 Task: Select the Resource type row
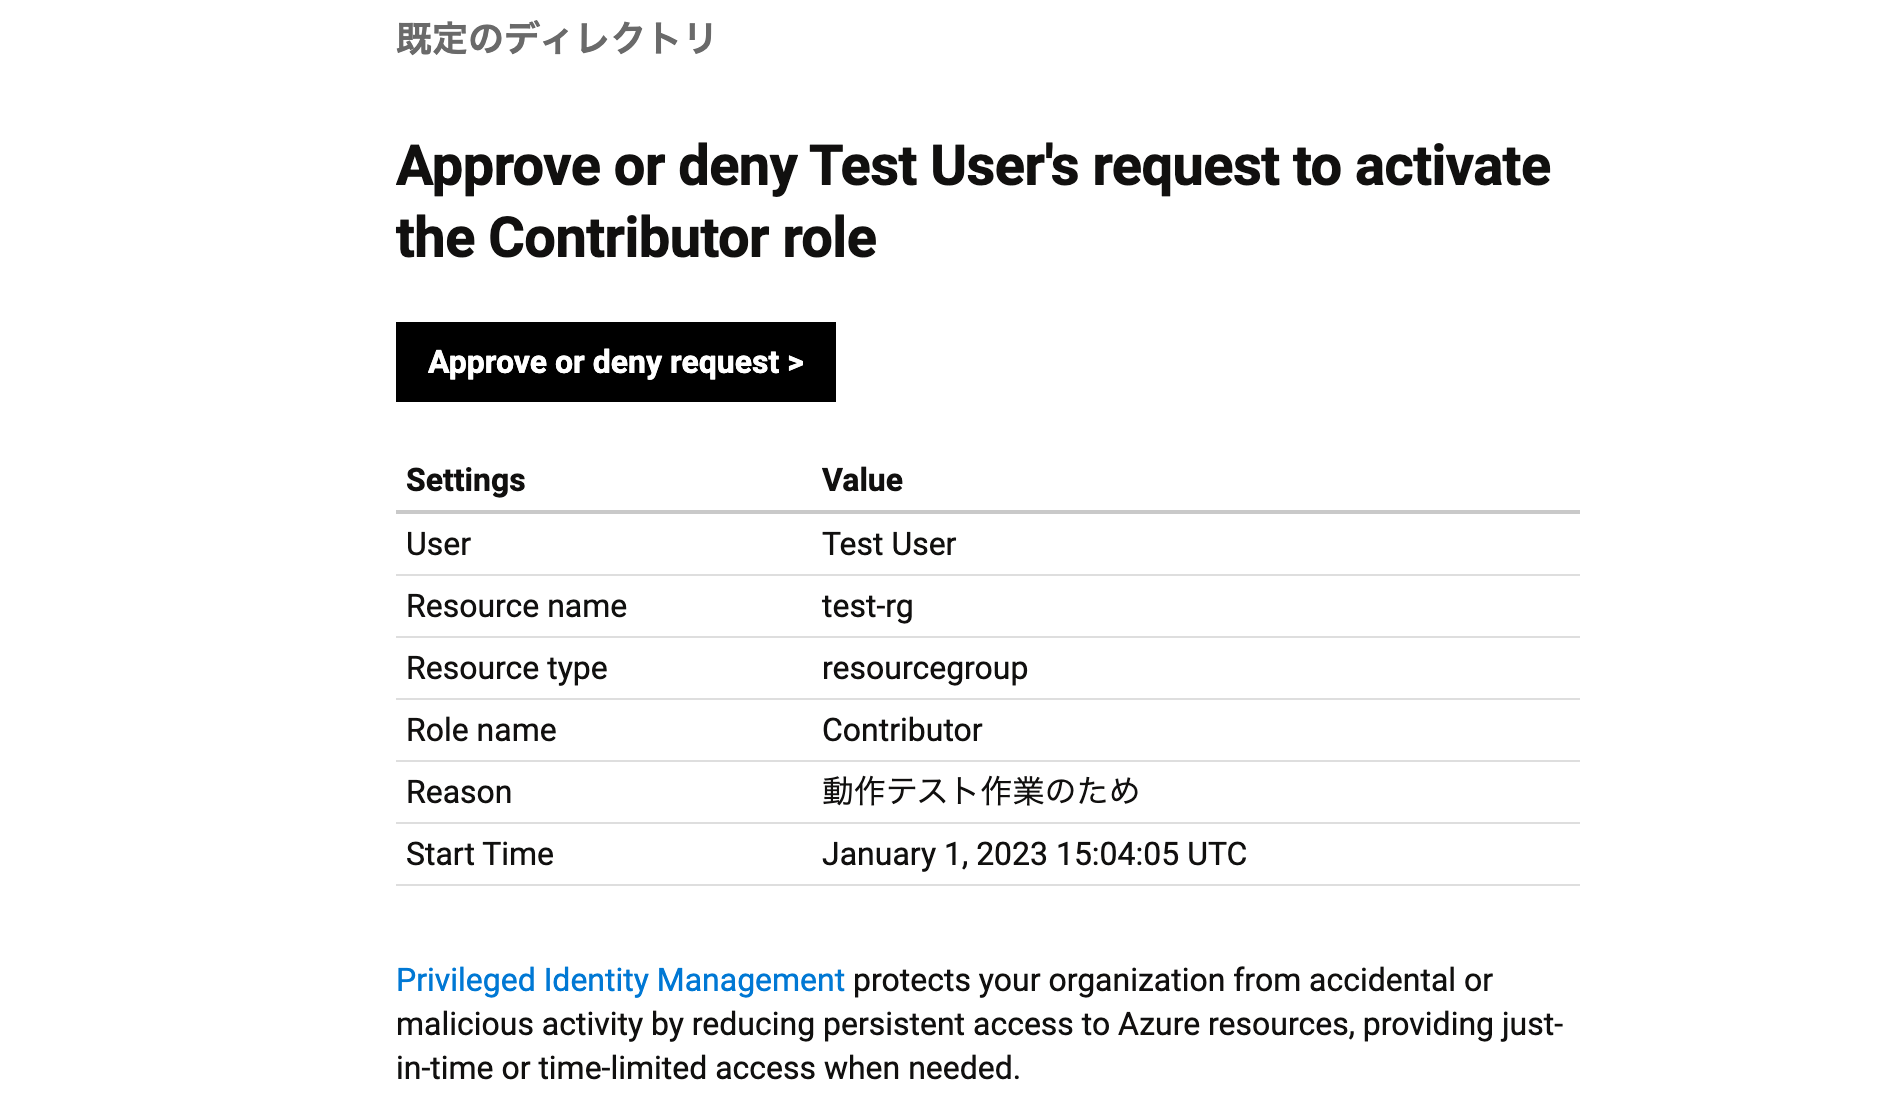pos(506,668)
